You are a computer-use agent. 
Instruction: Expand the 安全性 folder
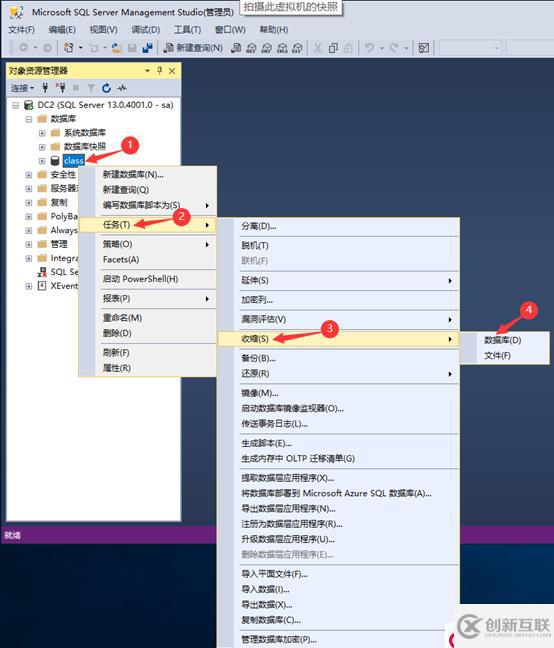coord(29,175)
